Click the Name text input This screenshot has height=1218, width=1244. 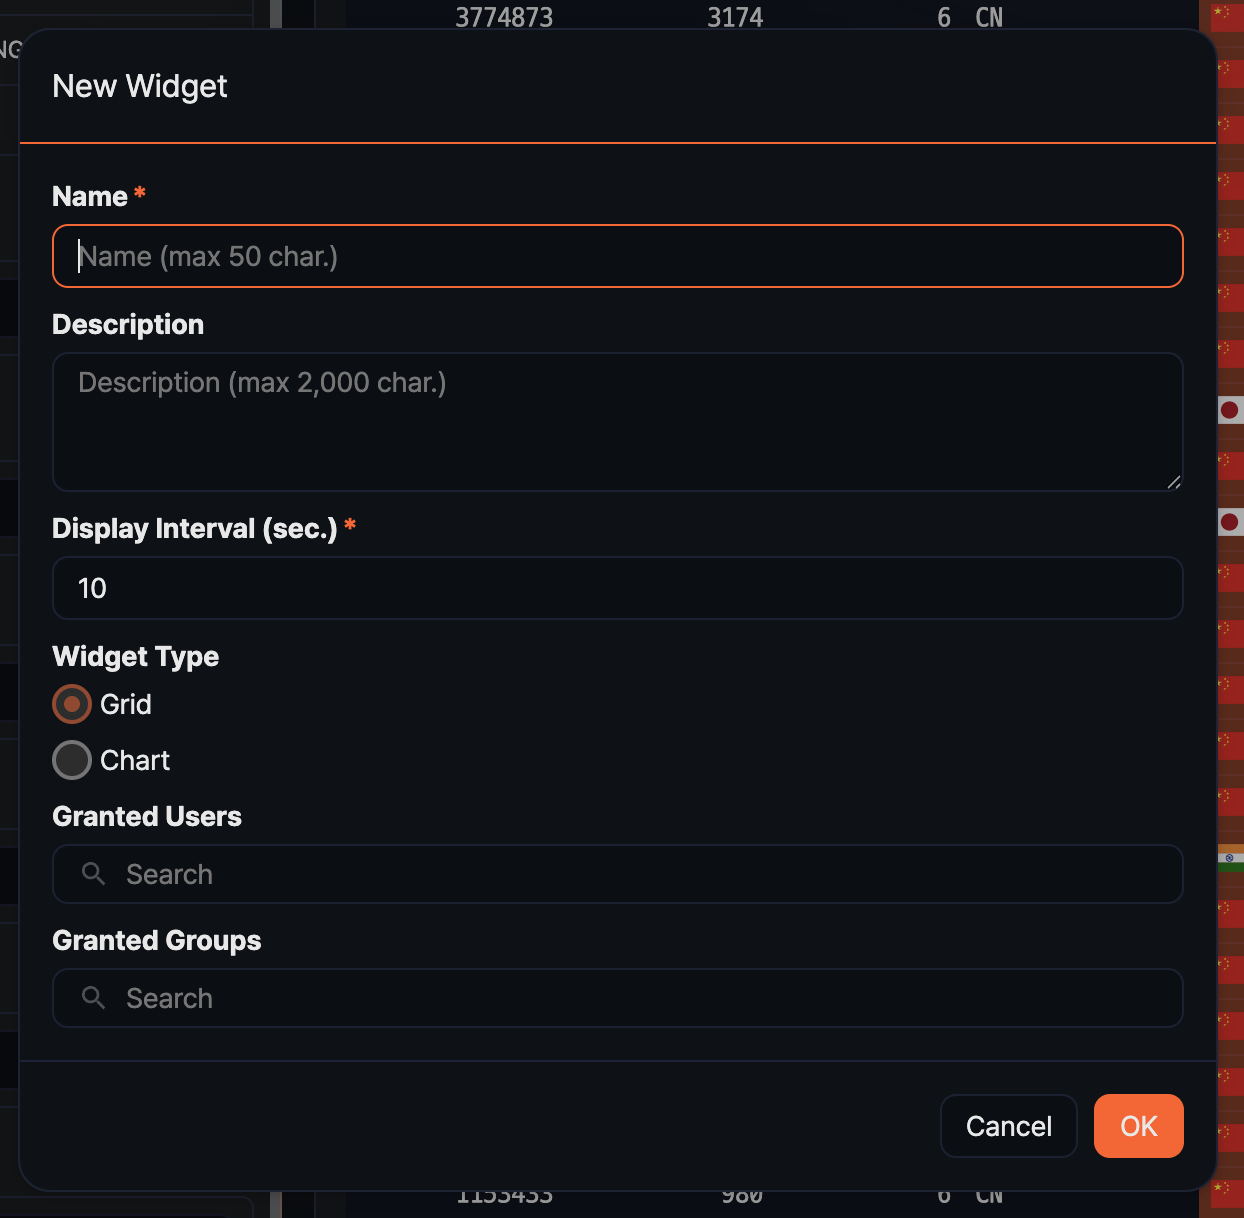pyautogui.click(x=617, y=256)
